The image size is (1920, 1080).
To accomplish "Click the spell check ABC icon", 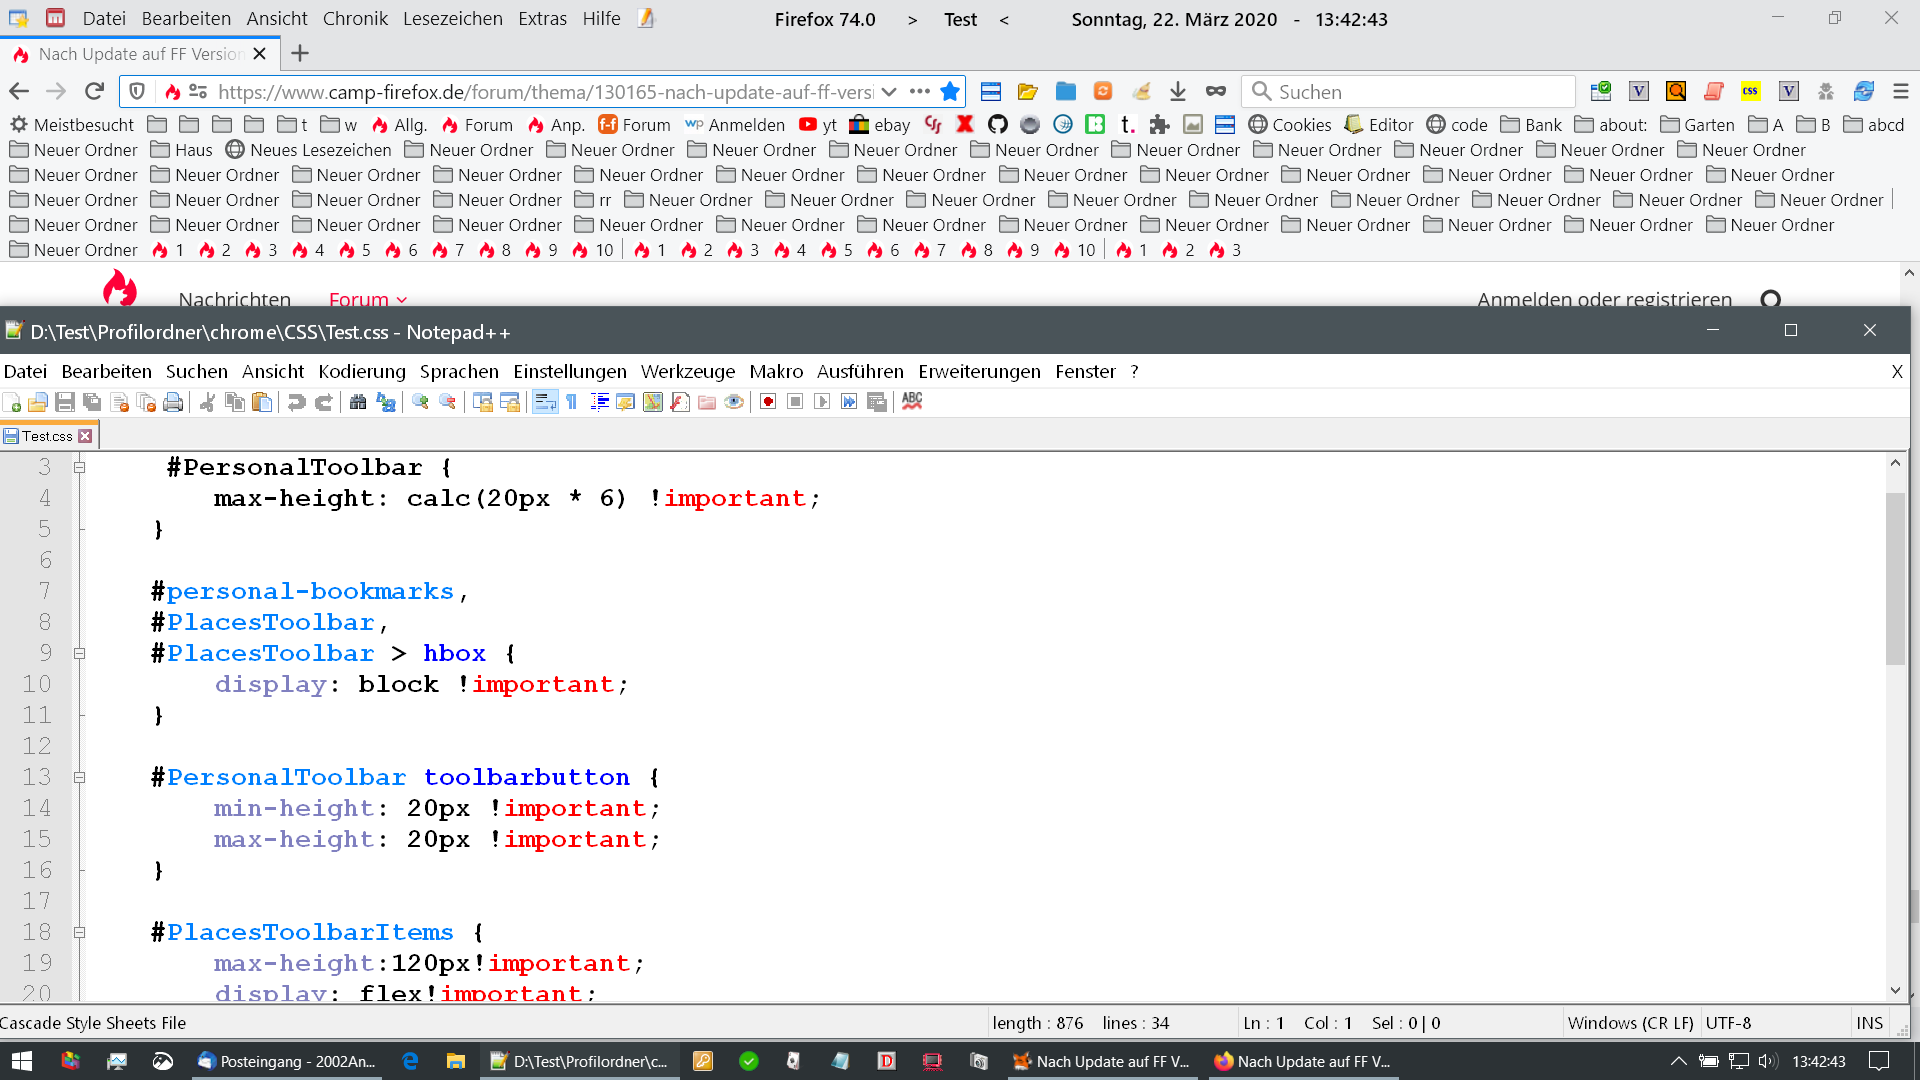I will point(912,401).
